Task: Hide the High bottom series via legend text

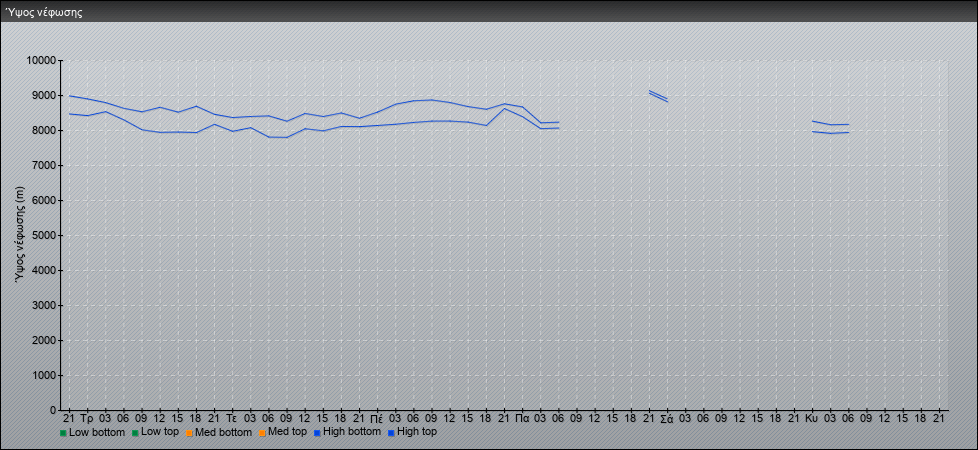Action: tap(351, 432)
